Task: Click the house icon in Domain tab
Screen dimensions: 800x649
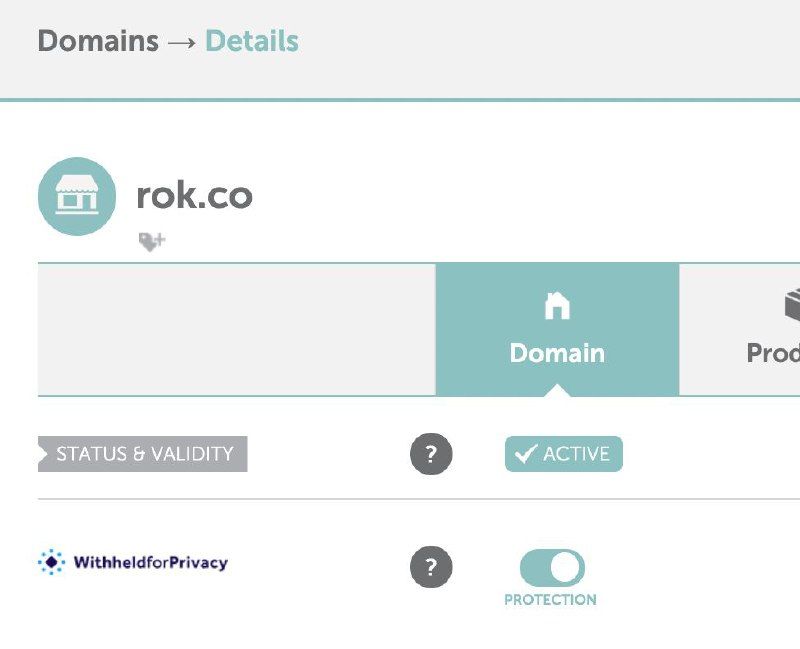Action: [x=557, y=306]
